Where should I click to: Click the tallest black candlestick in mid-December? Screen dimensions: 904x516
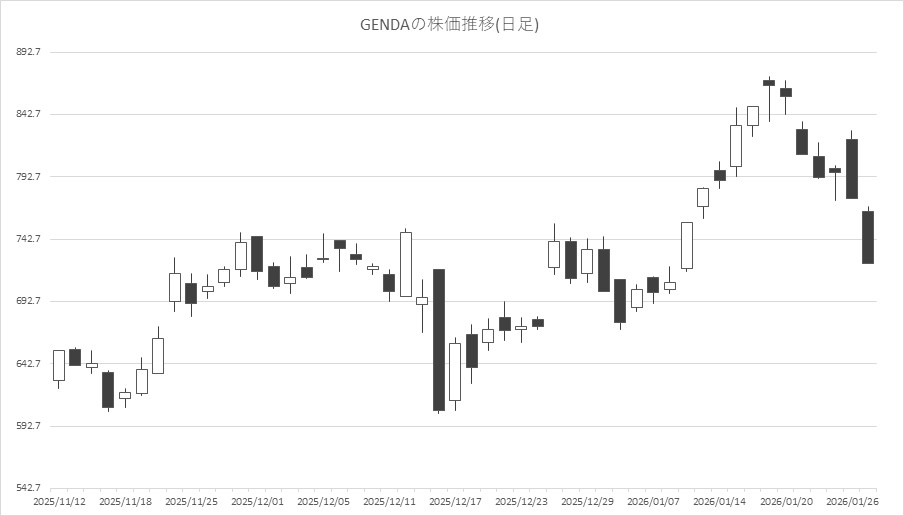point(438,340)
